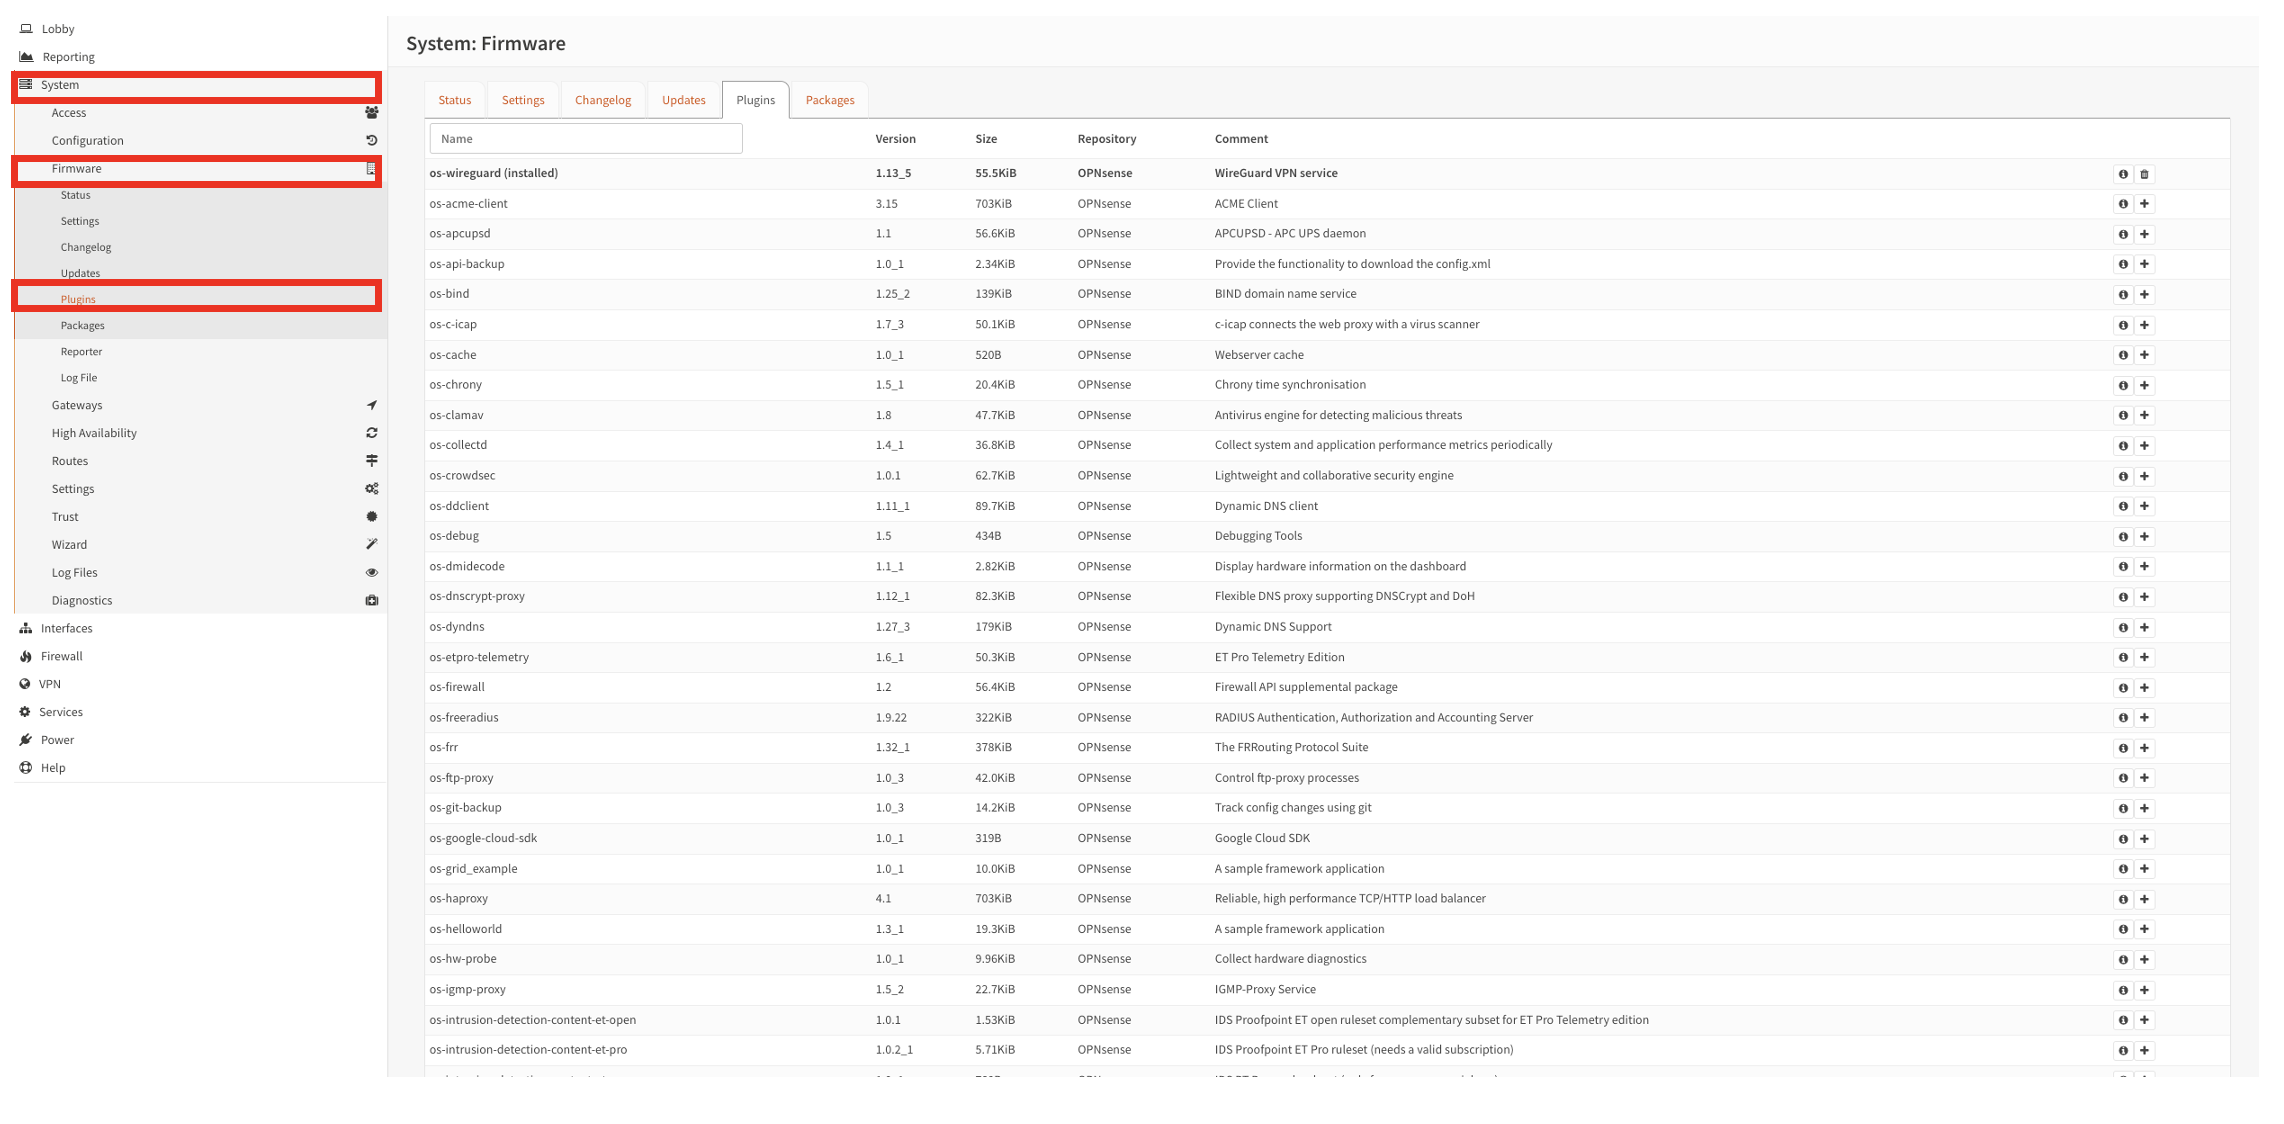Image resolution: width=2284 pixels, height=1124 pixels.
Task: Collapse the System menu in the sidebar
Action: tap(60, 85)
